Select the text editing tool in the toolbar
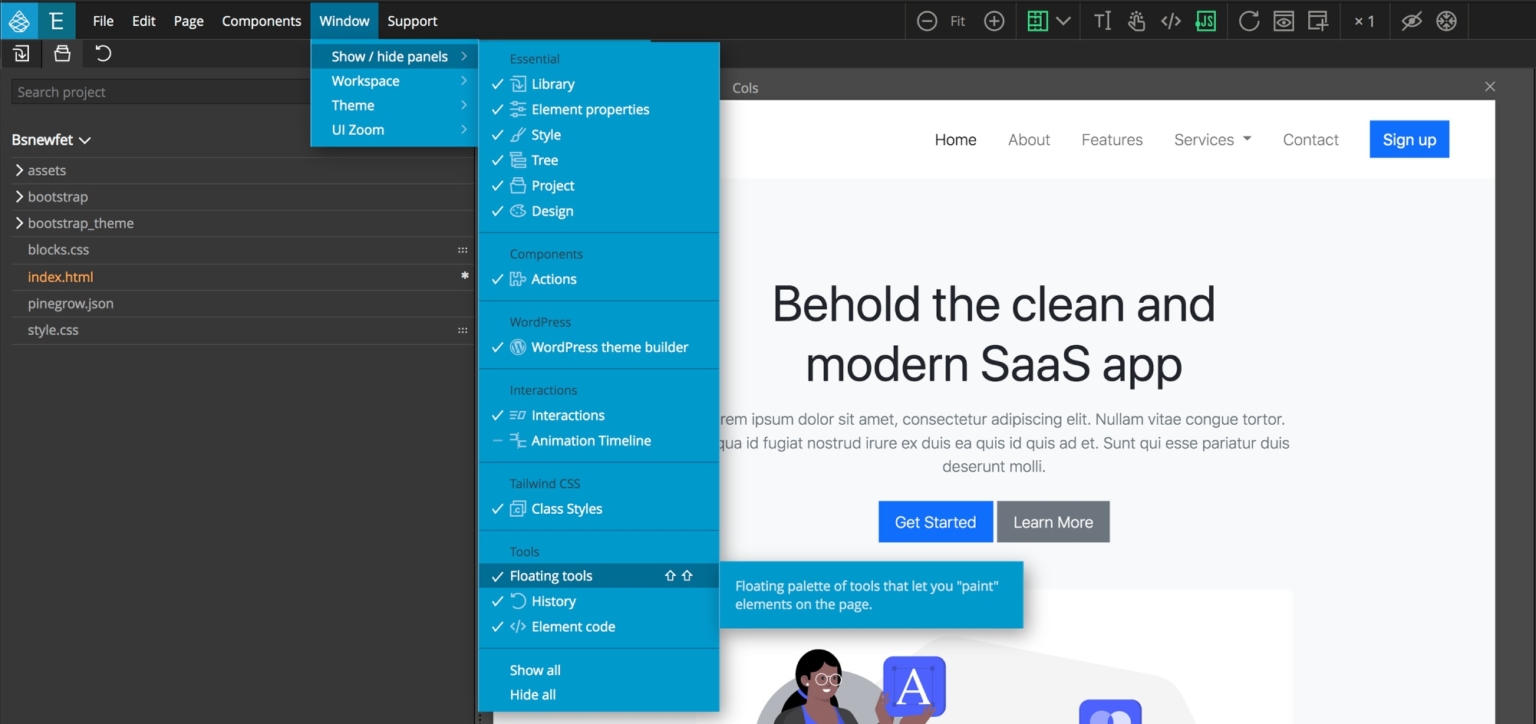 1101,20
